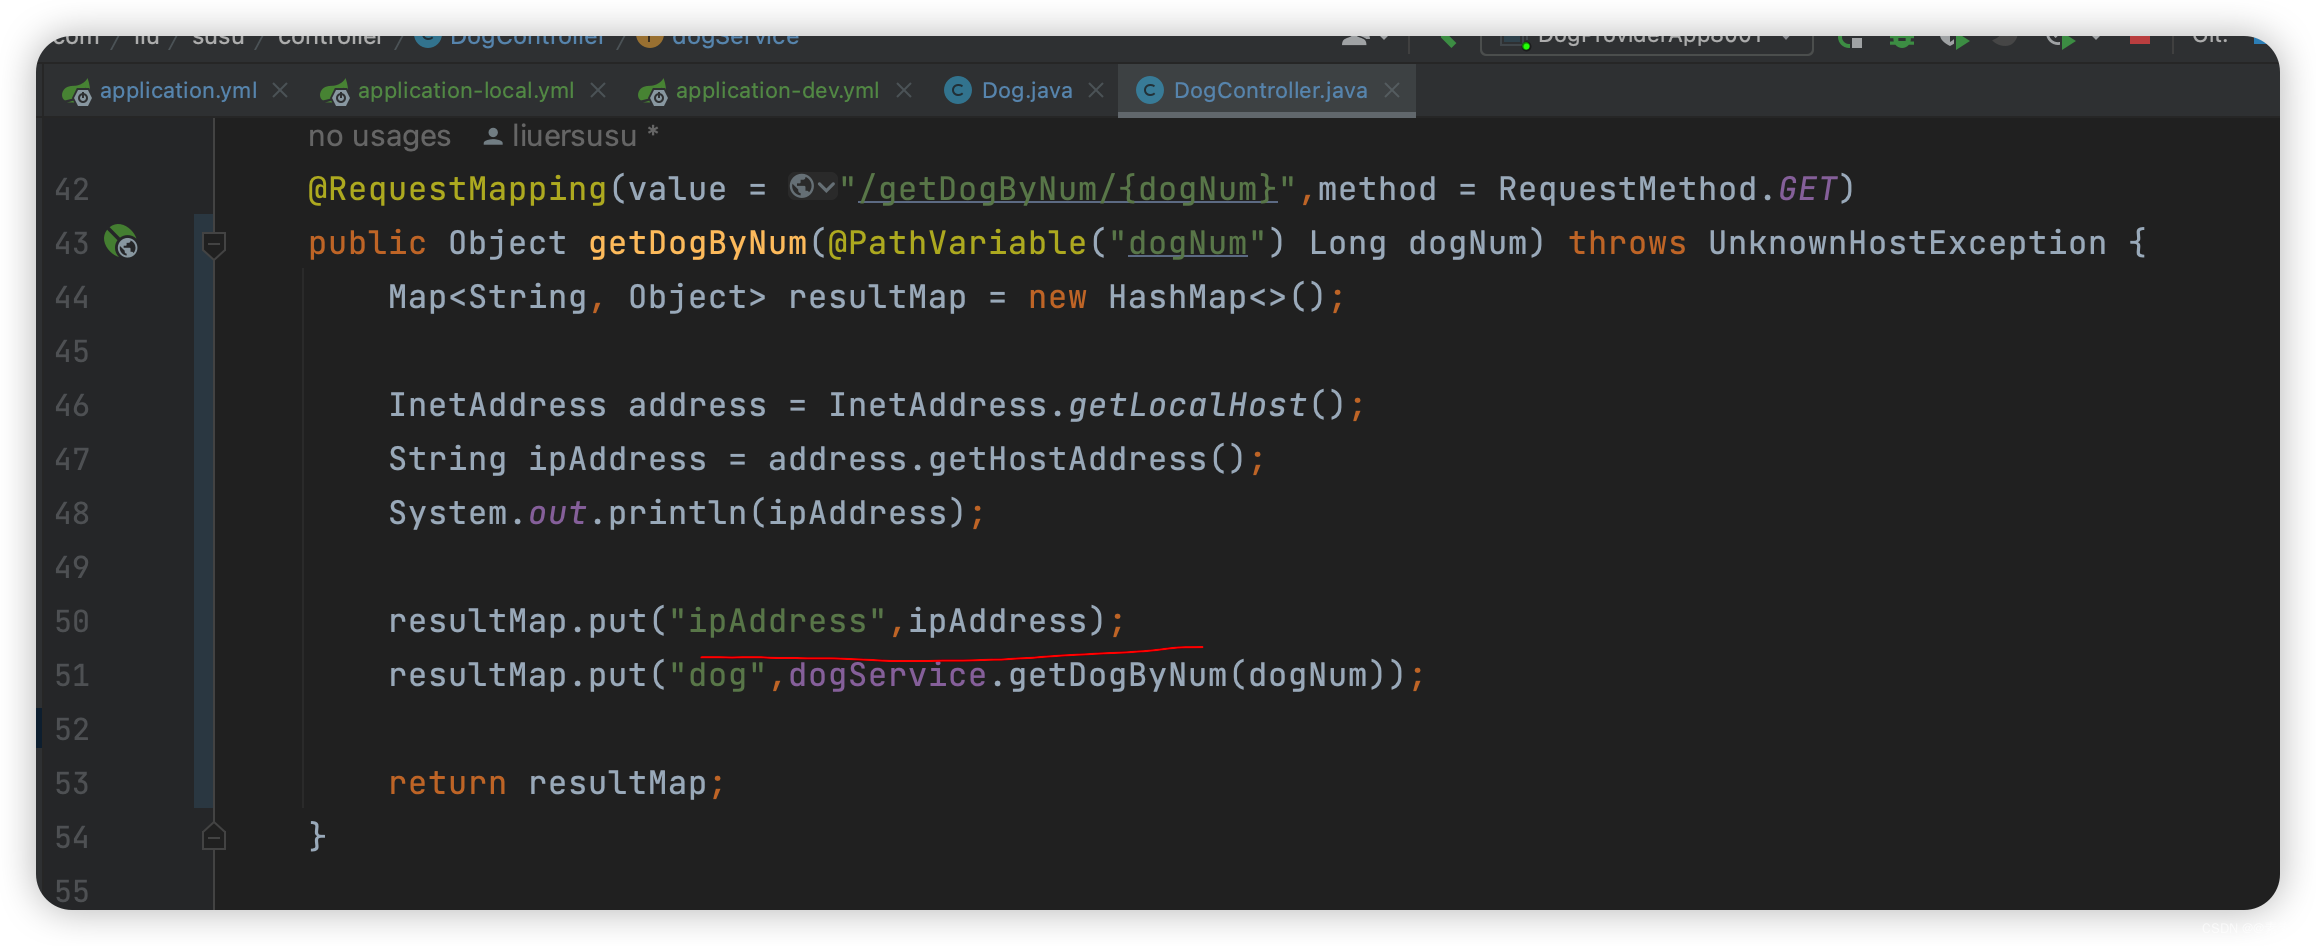Click the "dog" string literal on line 51
The height and width of the screenshot is (946, 2316).
717,675
